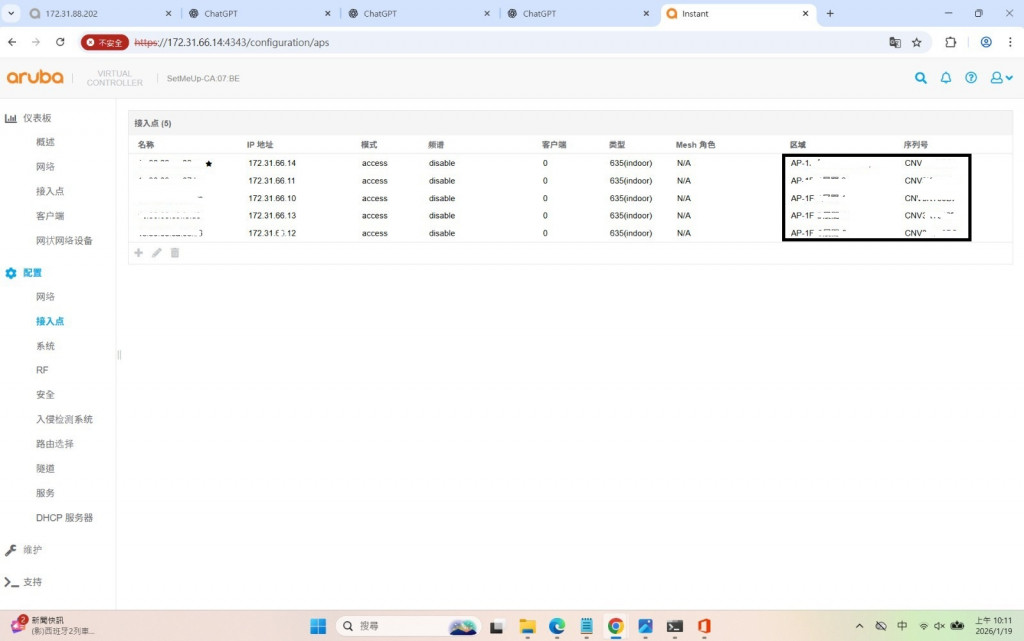
Task: Select 路由选择 in the sidebar
Action: 54,444
